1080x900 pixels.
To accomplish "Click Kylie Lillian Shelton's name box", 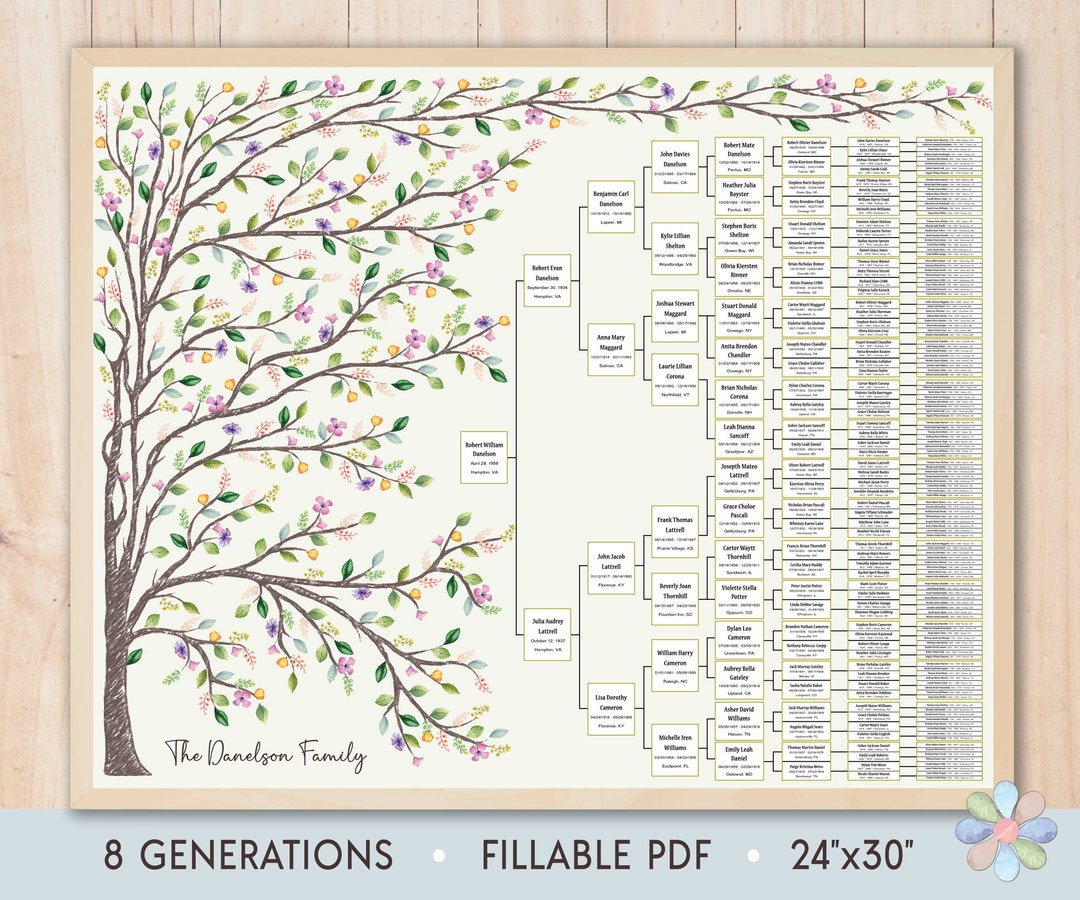I will (675, 249).
